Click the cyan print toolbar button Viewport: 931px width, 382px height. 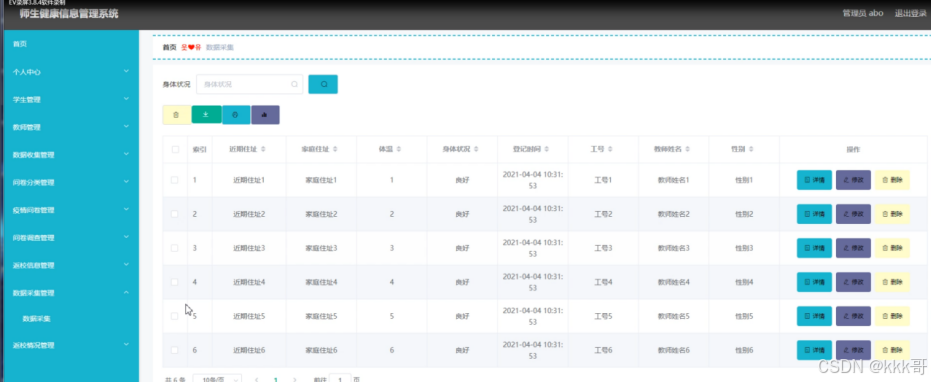[236, 115]
